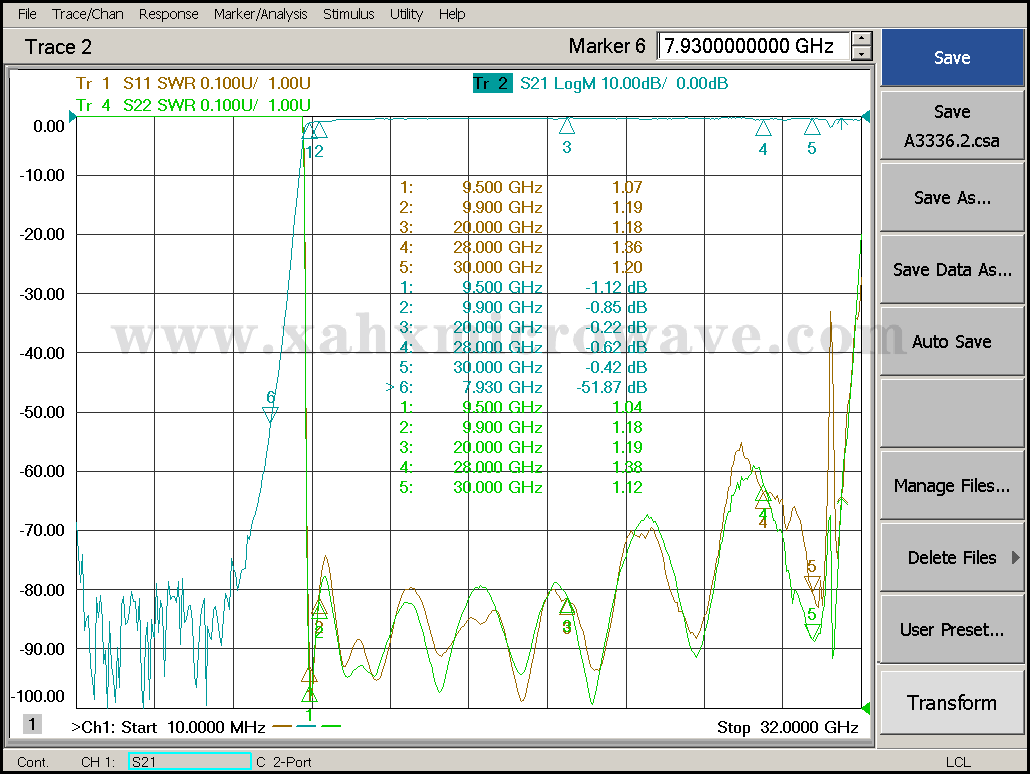Click the marker 6 triangle on the S21 trace

(x=270, y=414)
